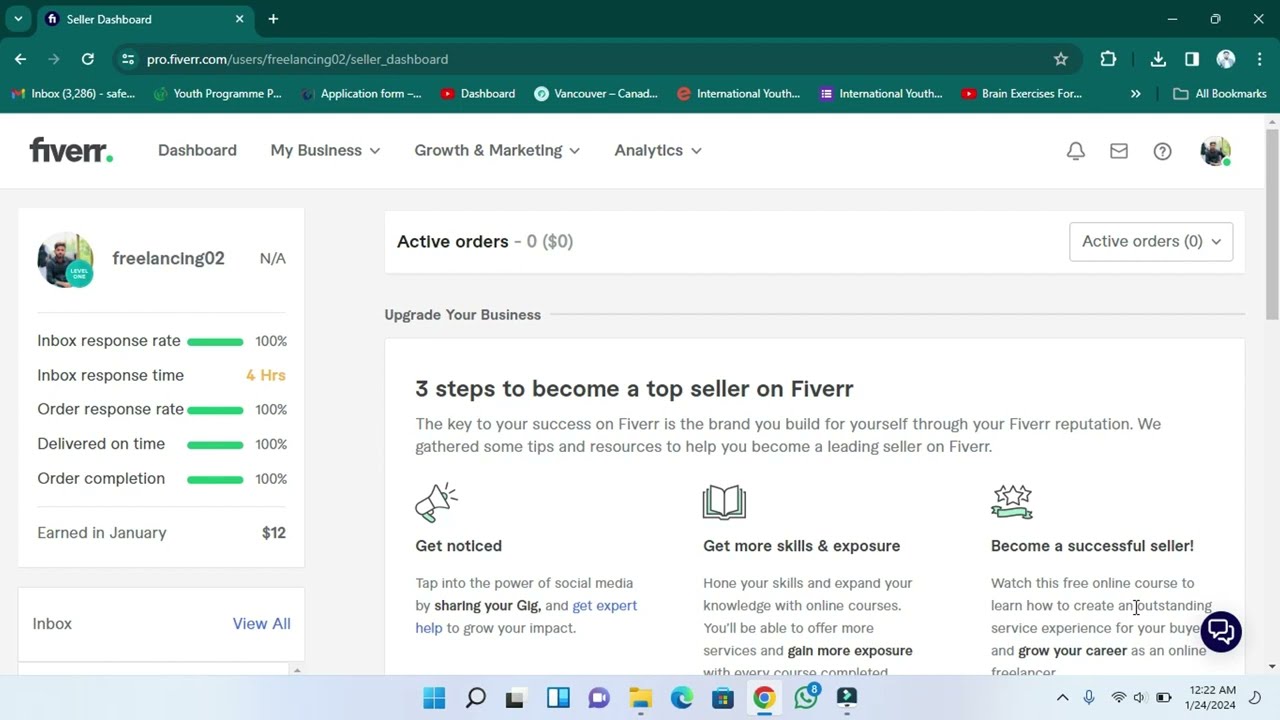
Task: Click the seller profile picture thumbnail
Action: click(65, 259)
